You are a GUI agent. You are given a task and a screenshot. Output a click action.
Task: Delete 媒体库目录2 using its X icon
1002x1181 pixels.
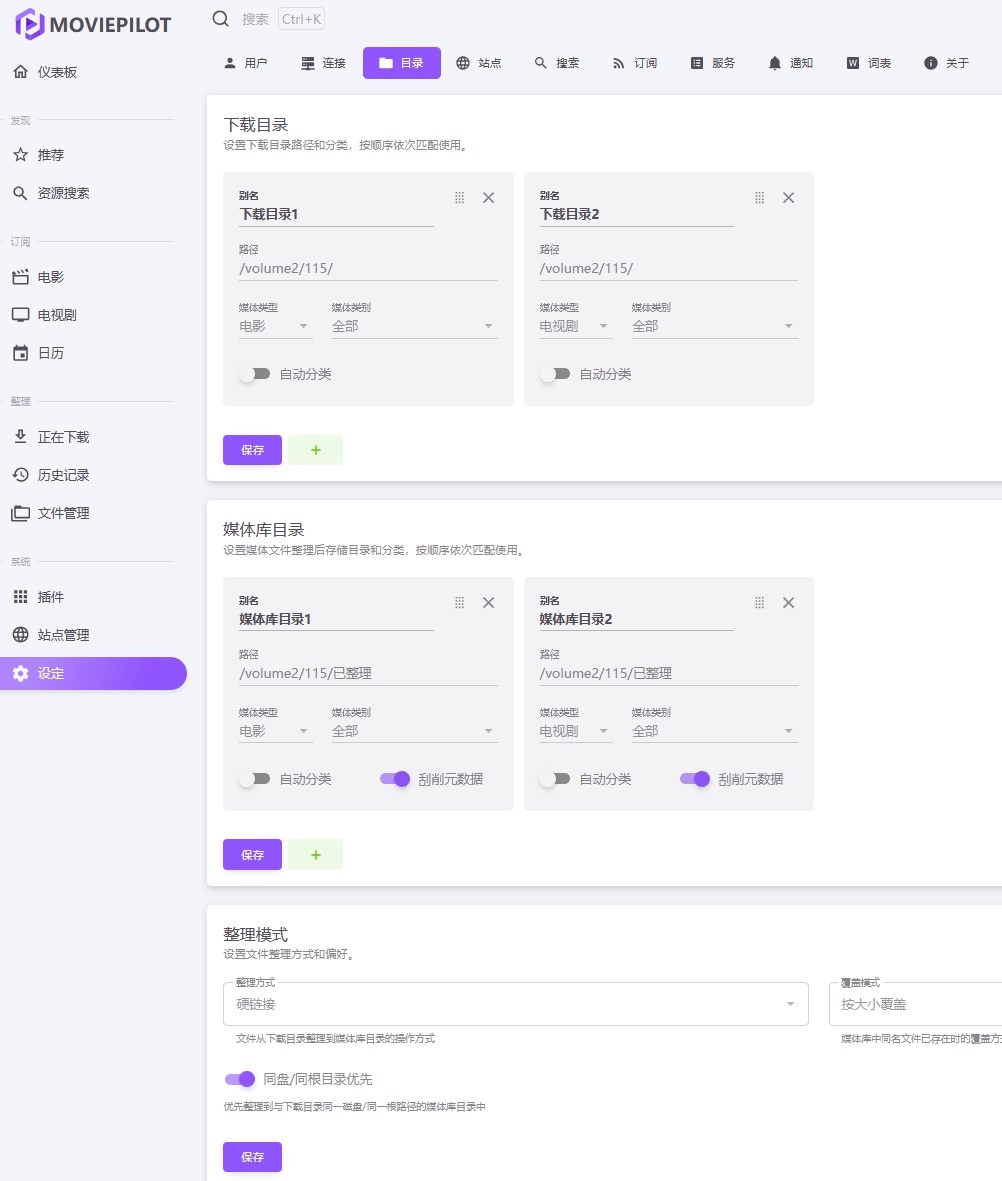click(x=788, y=603)
